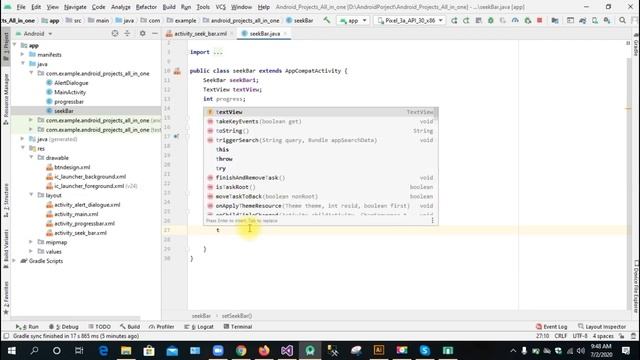Screen dimensions: 640x360
Task: Open the Microsoft Edge taskbar icon
Action: 103,351
